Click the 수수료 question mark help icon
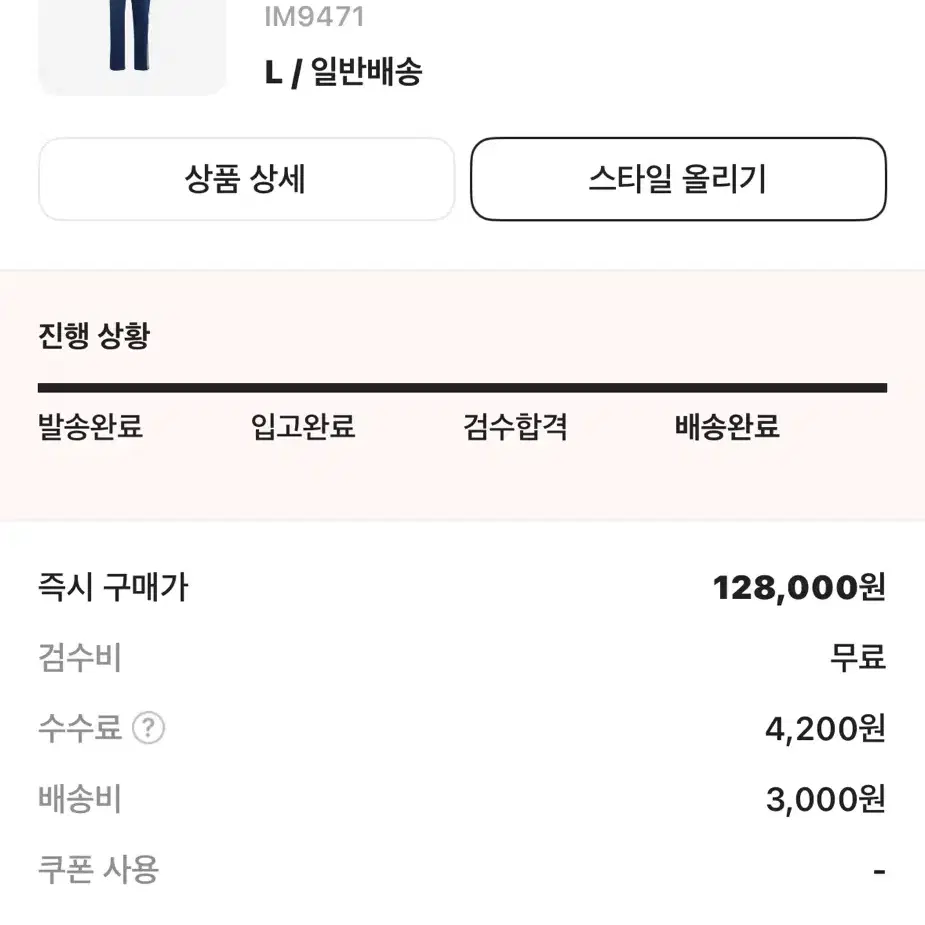 148,728
